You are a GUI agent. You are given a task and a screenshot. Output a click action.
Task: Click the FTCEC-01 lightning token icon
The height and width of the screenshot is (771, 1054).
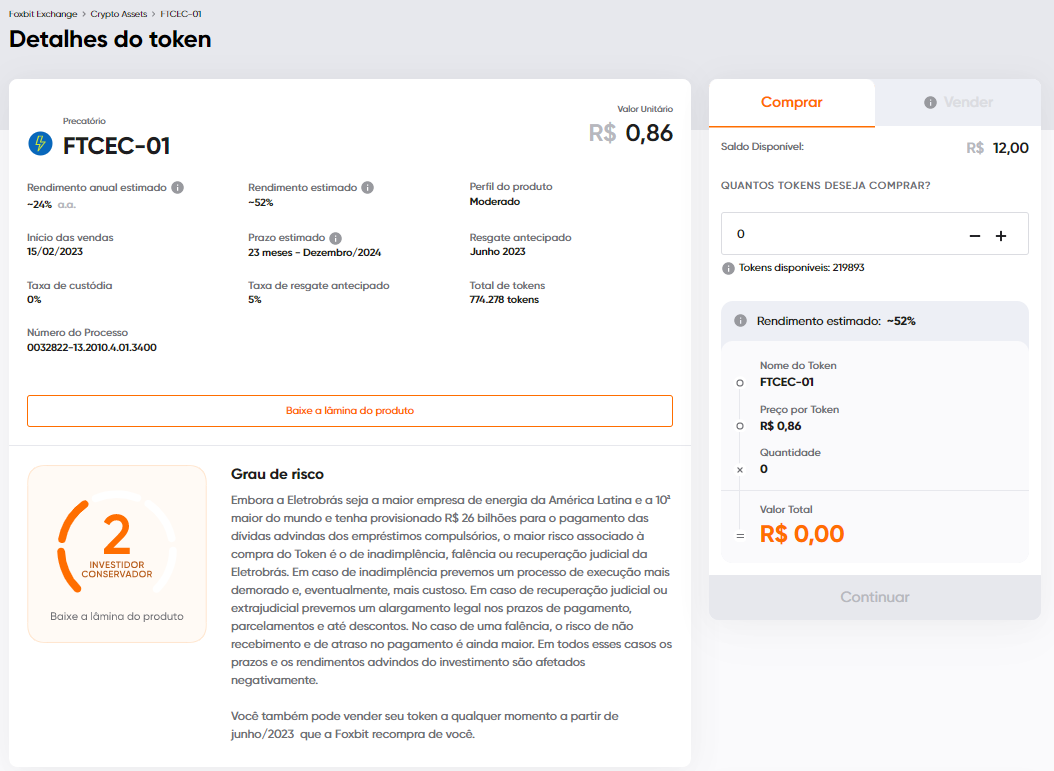[40, 144]
